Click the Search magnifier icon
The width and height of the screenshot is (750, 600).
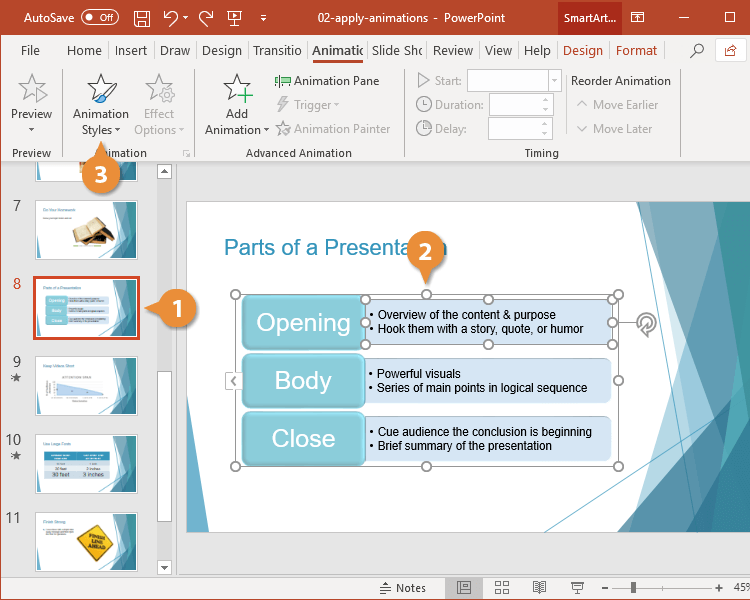[x=697, y=51]
